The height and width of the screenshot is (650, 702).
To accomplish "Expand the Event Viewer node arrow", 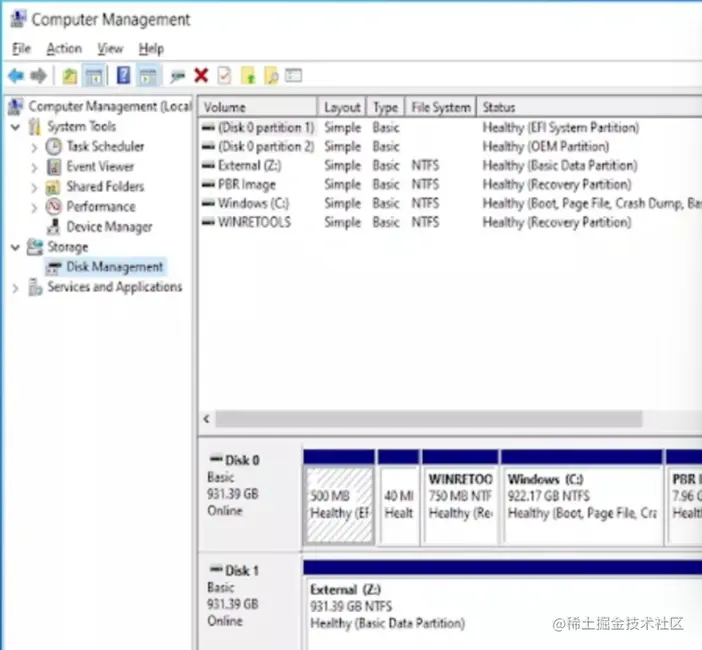I will pos(34,167).
